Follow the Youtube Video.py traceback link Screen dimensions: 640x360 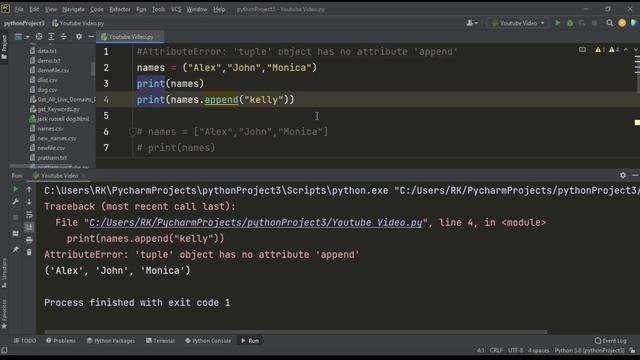click(256, 222)
